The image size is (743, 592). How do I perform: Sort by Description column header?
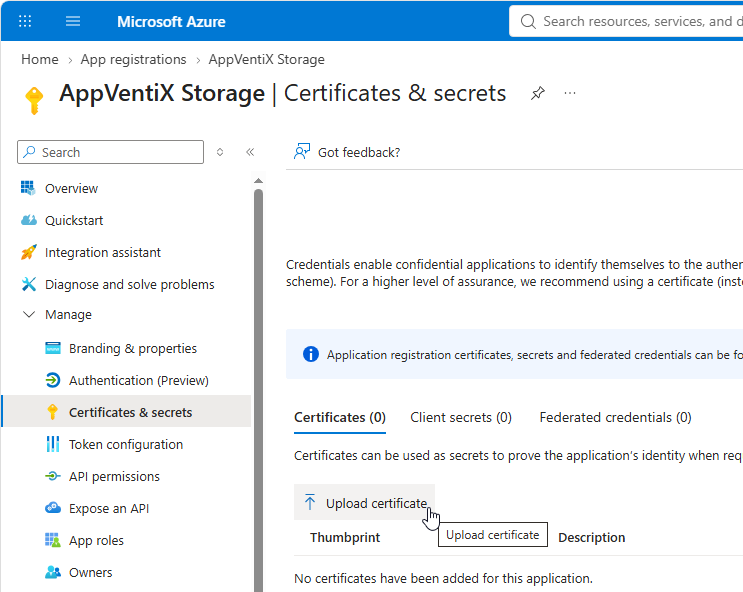[591, 537]
